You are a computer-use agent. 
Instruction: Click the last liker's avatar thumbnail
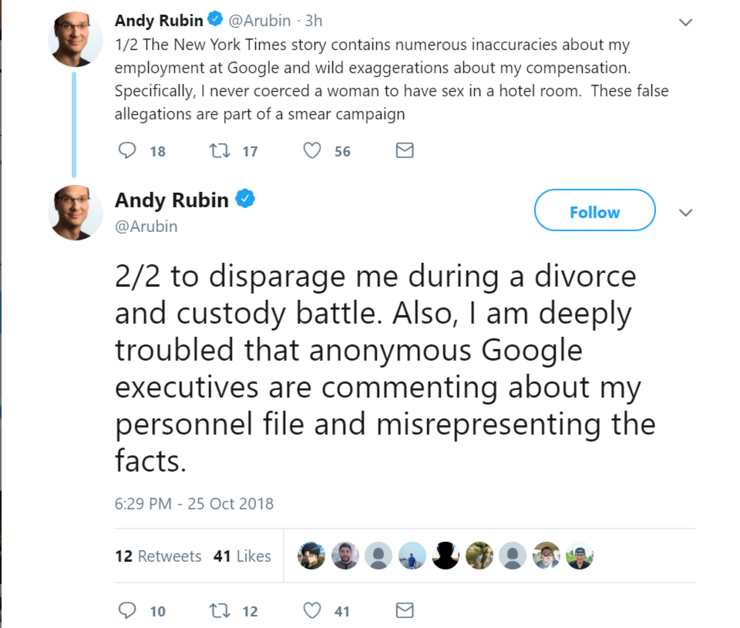(580, 556)
